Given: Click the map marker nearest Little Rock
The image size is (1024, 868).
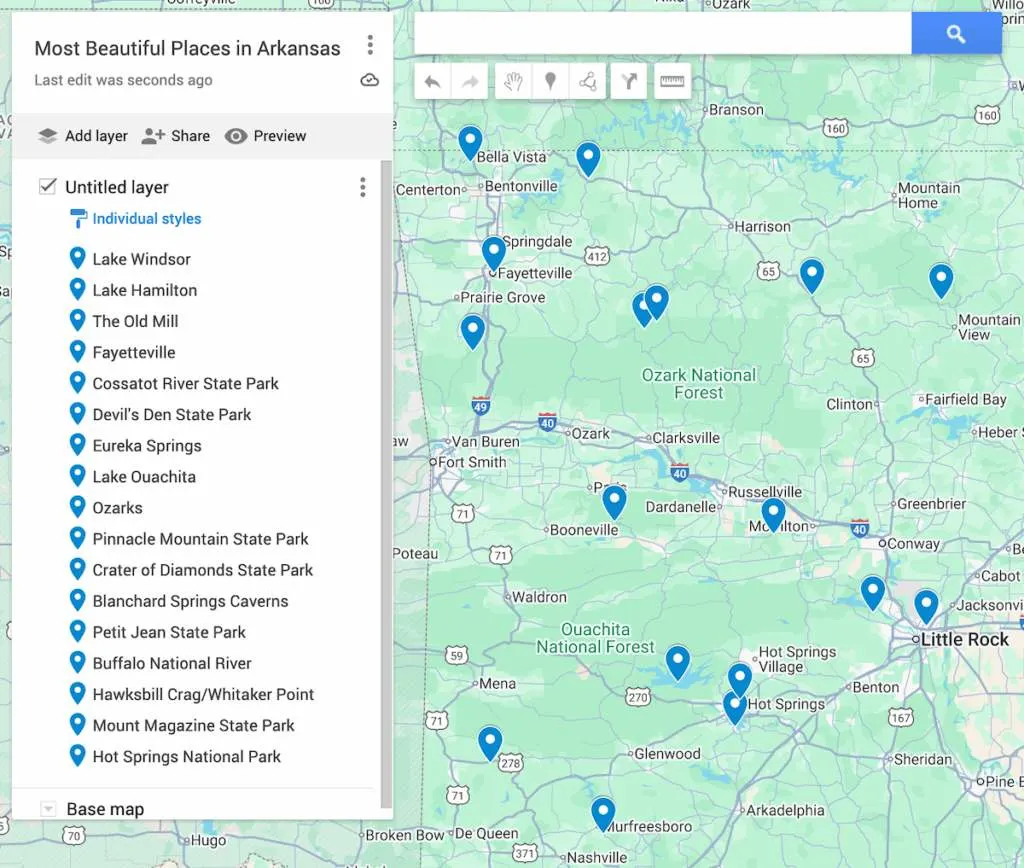Looking at the screenshot, I should [926, 606].
